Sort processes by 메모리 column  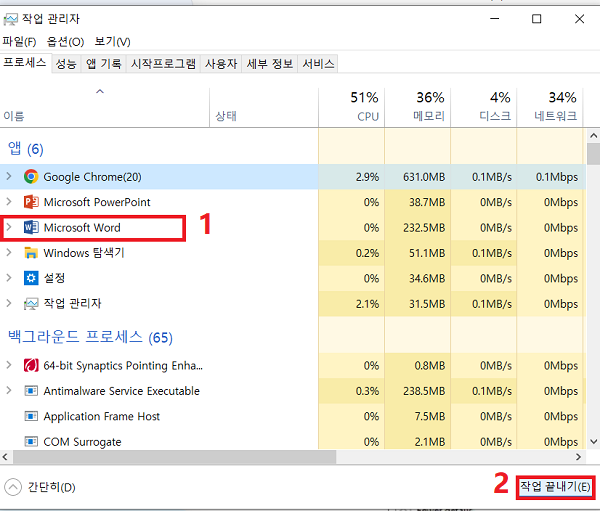pos(418,107)
